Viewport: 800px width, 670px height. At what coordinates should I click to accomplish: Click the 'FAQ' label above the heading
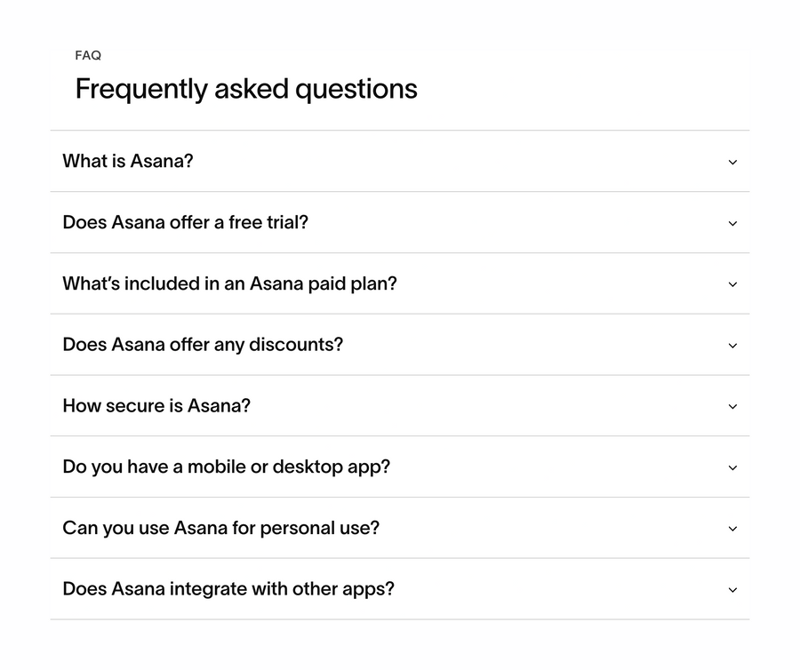[x=86, y=56]
